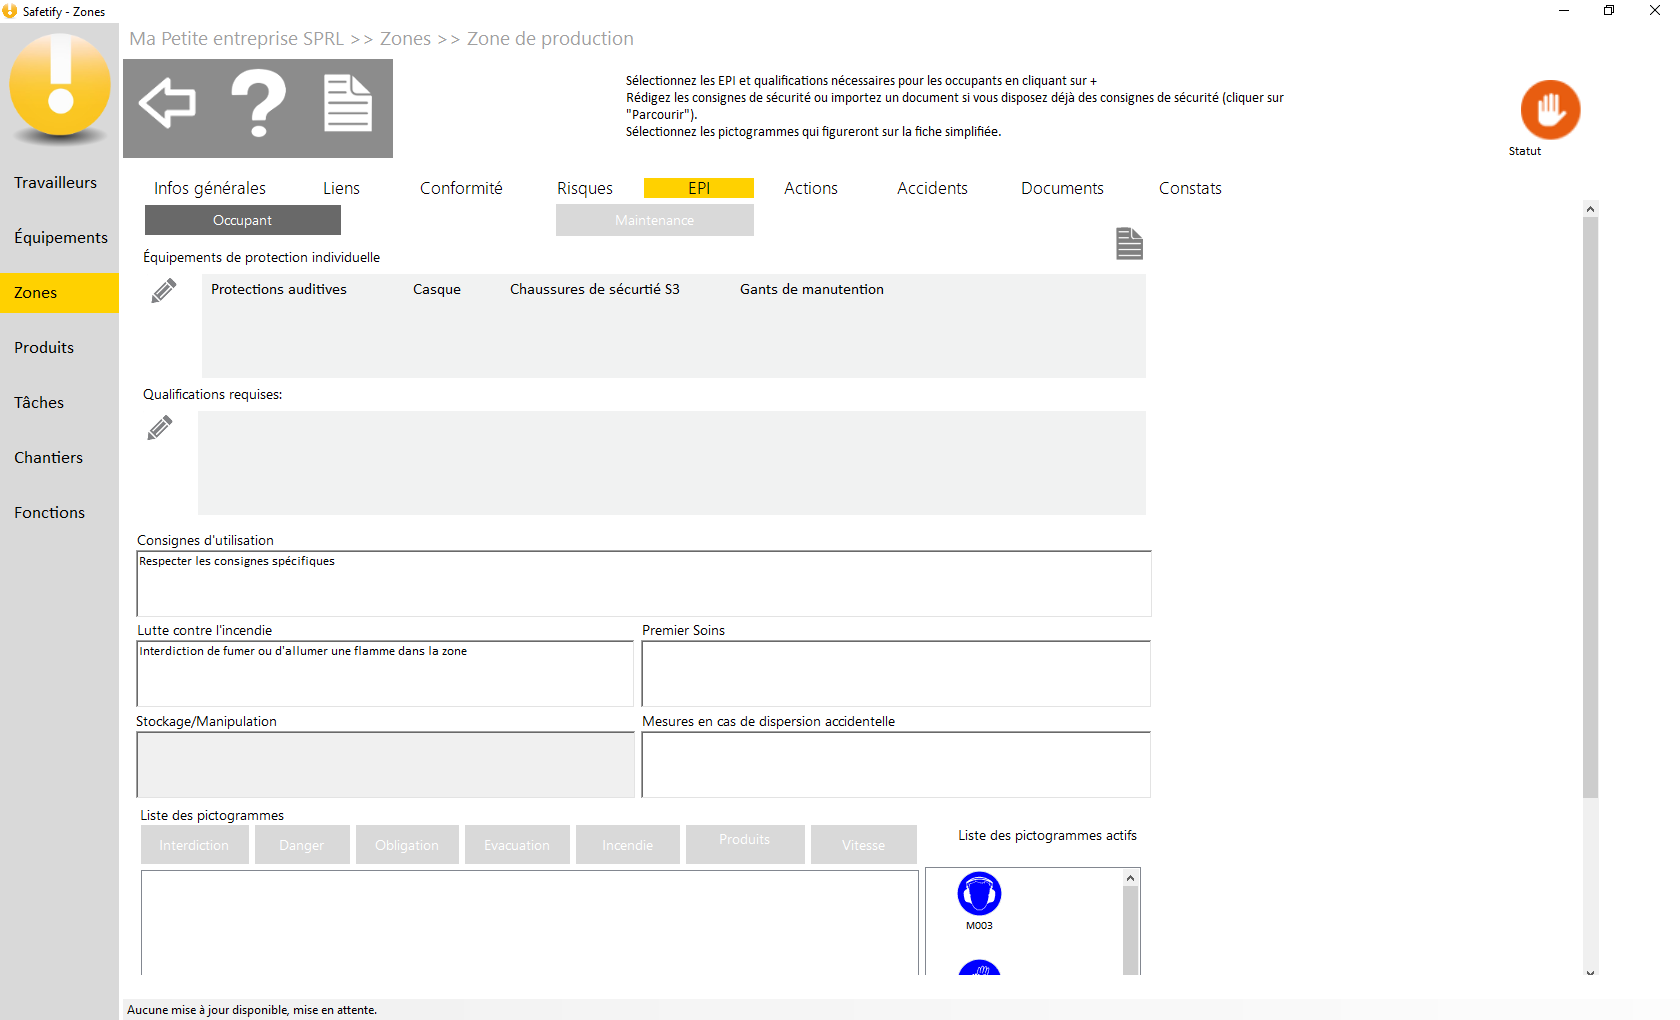Show Interdiction pictograms category
The height and width of the screenshot is (1020, 1680).
(194, 845)
